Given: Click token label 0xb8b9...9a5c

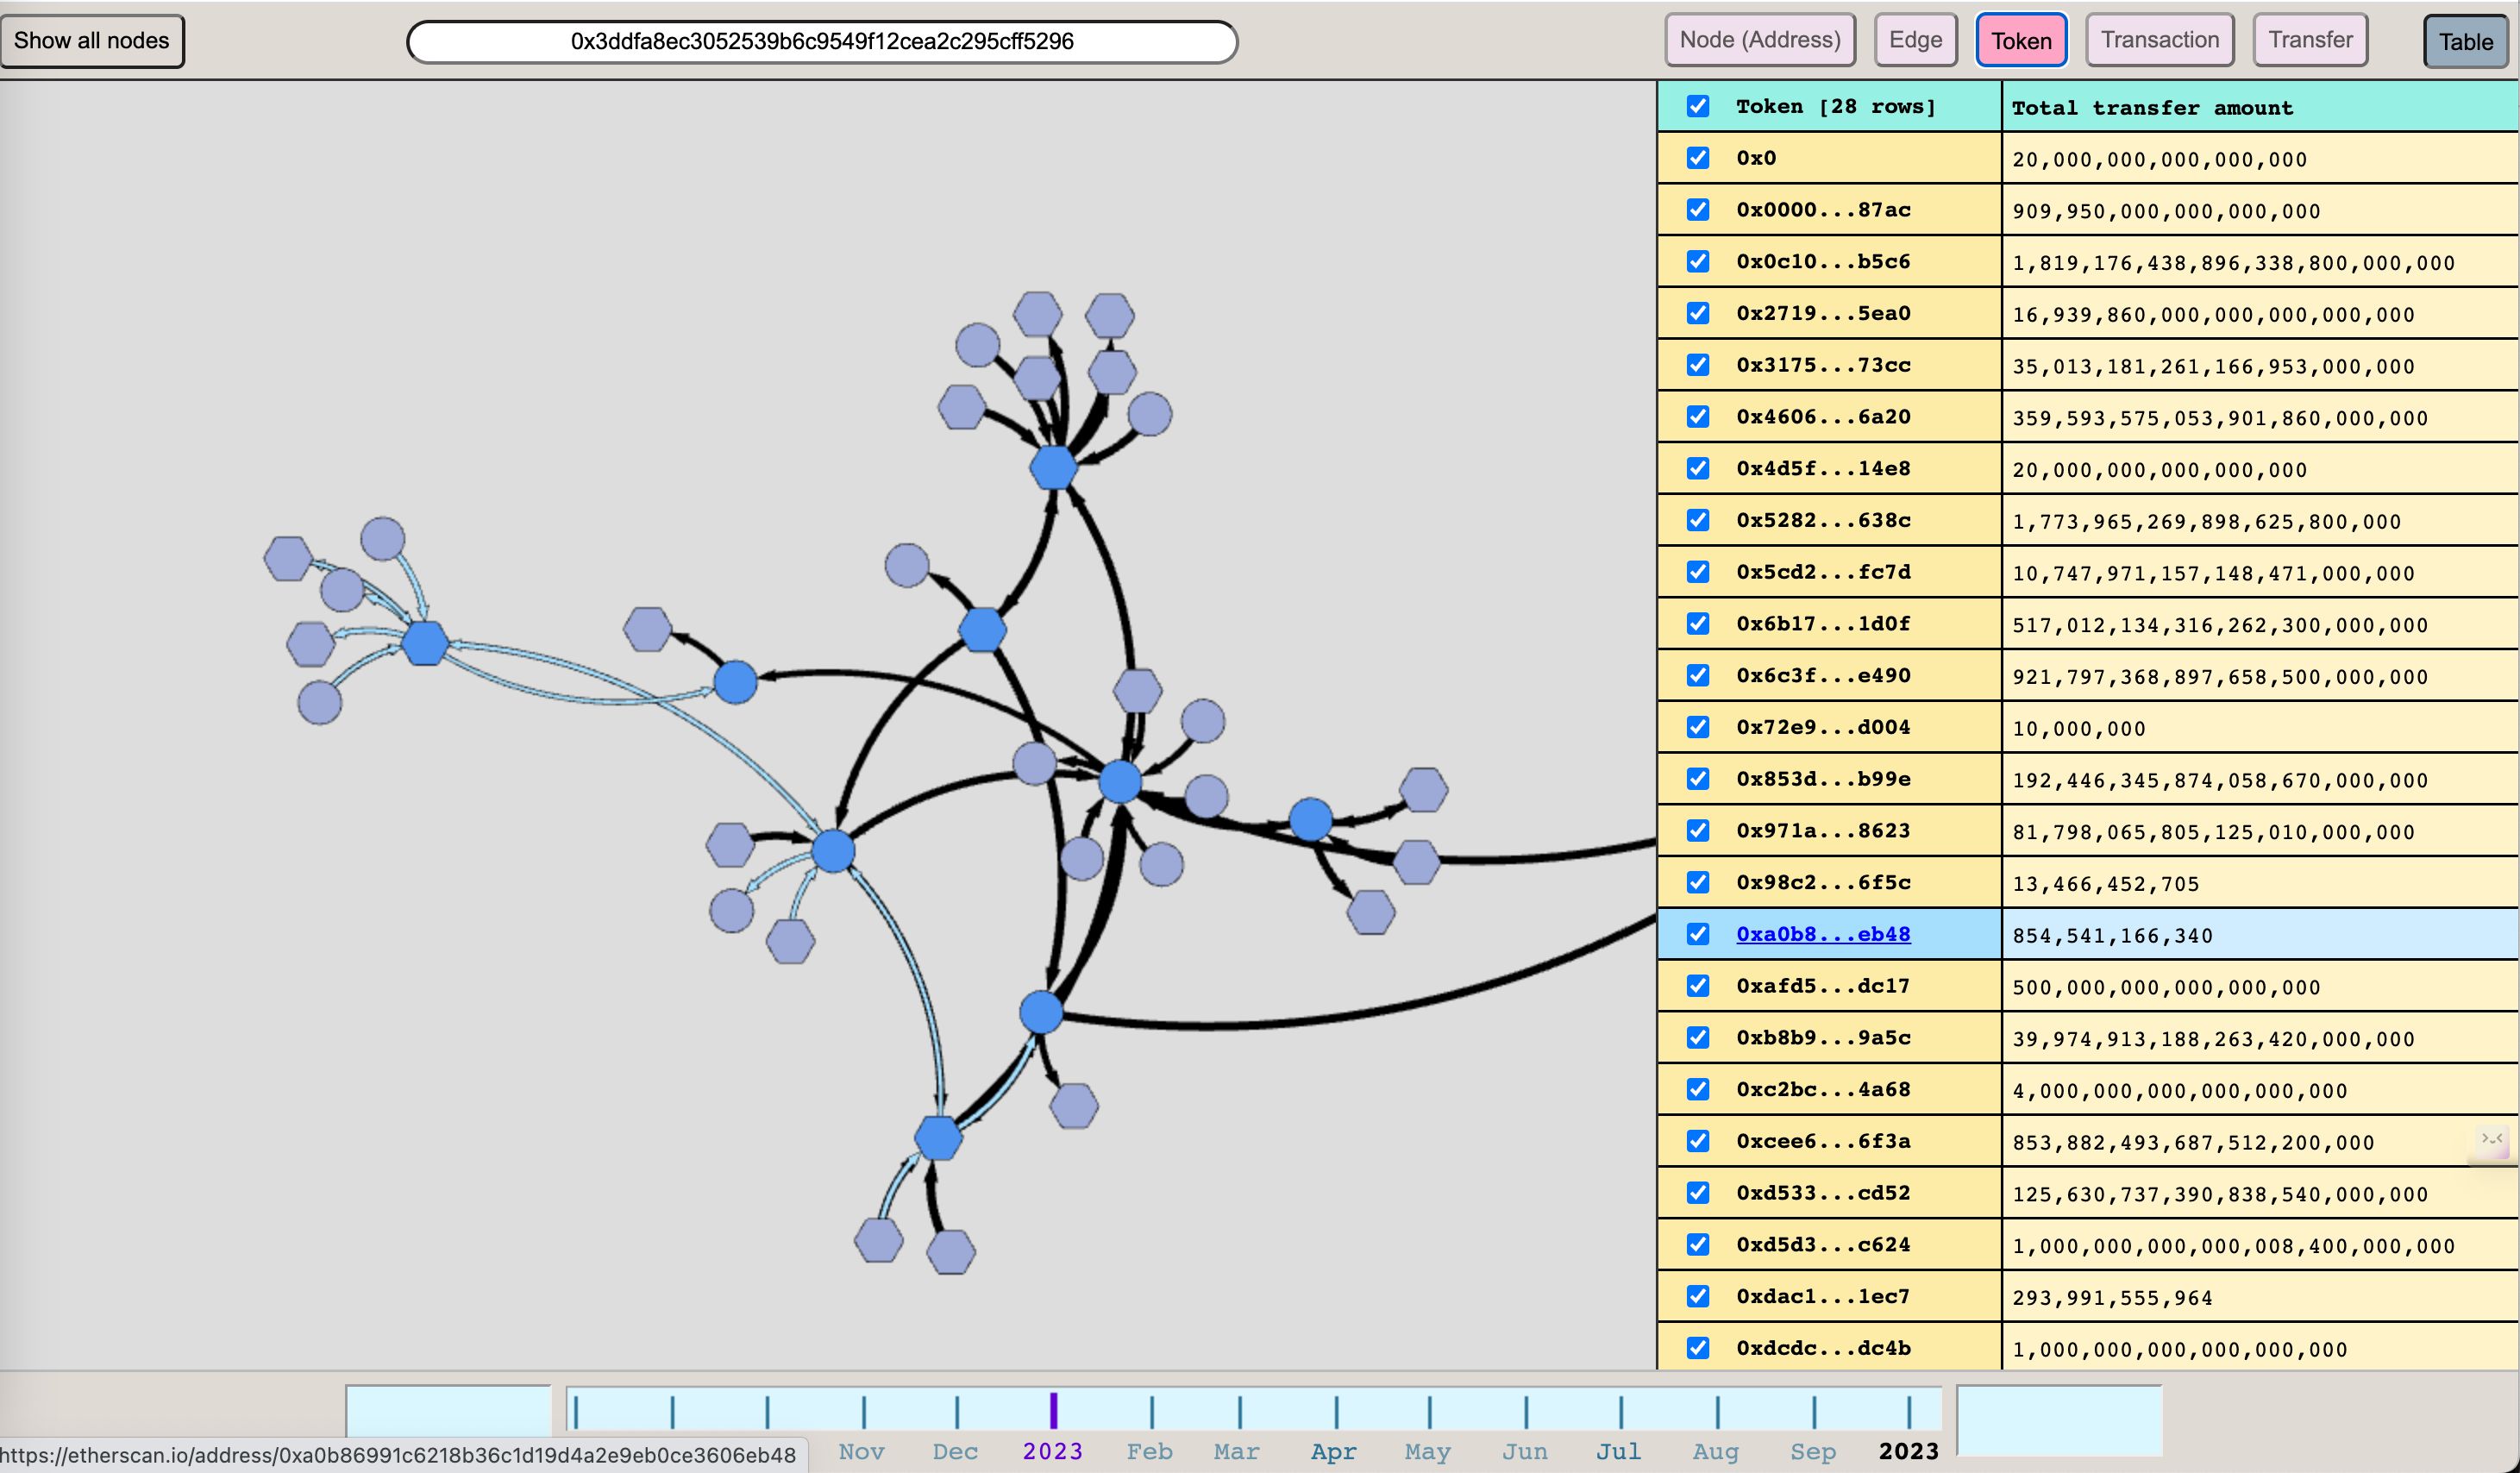Looking at the screenshot, I should [1823, 1037].
